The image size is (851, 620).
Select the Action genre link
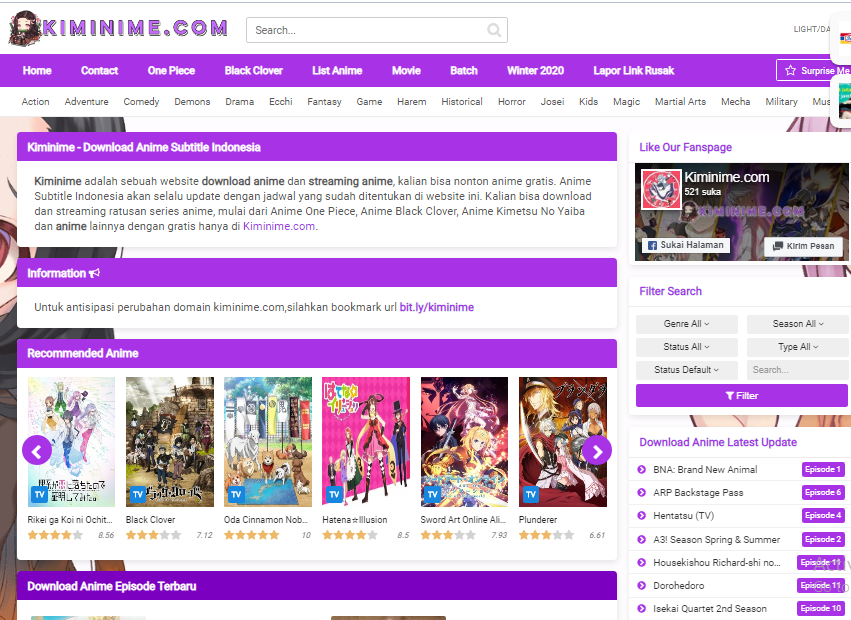(x=35, y=102)
